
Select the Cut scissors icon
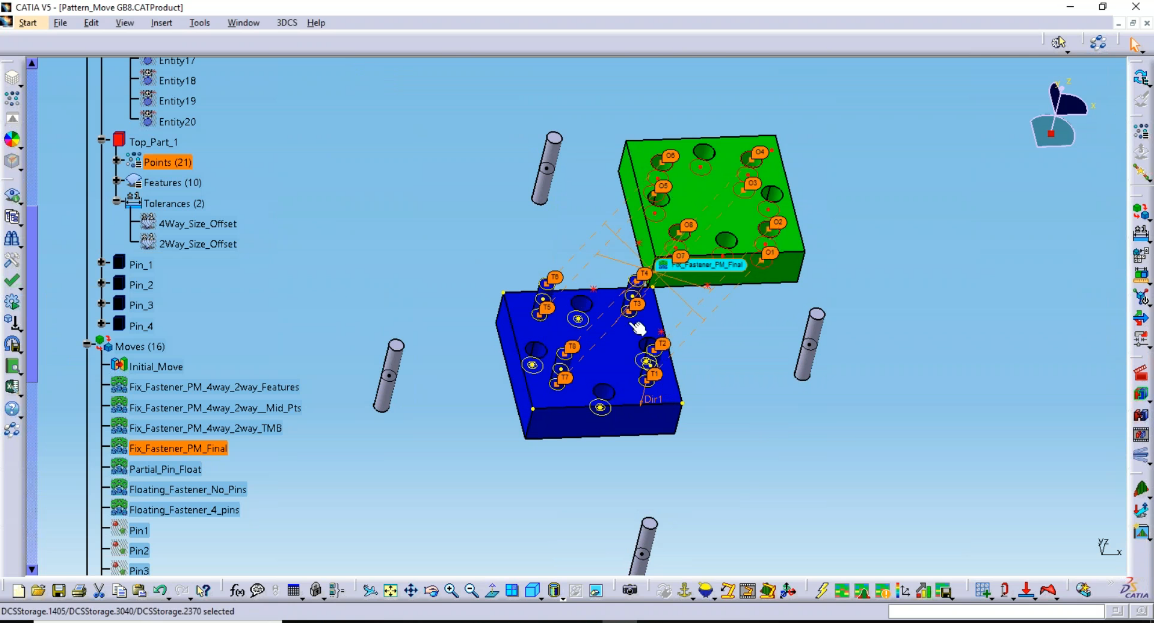[98, 589]
